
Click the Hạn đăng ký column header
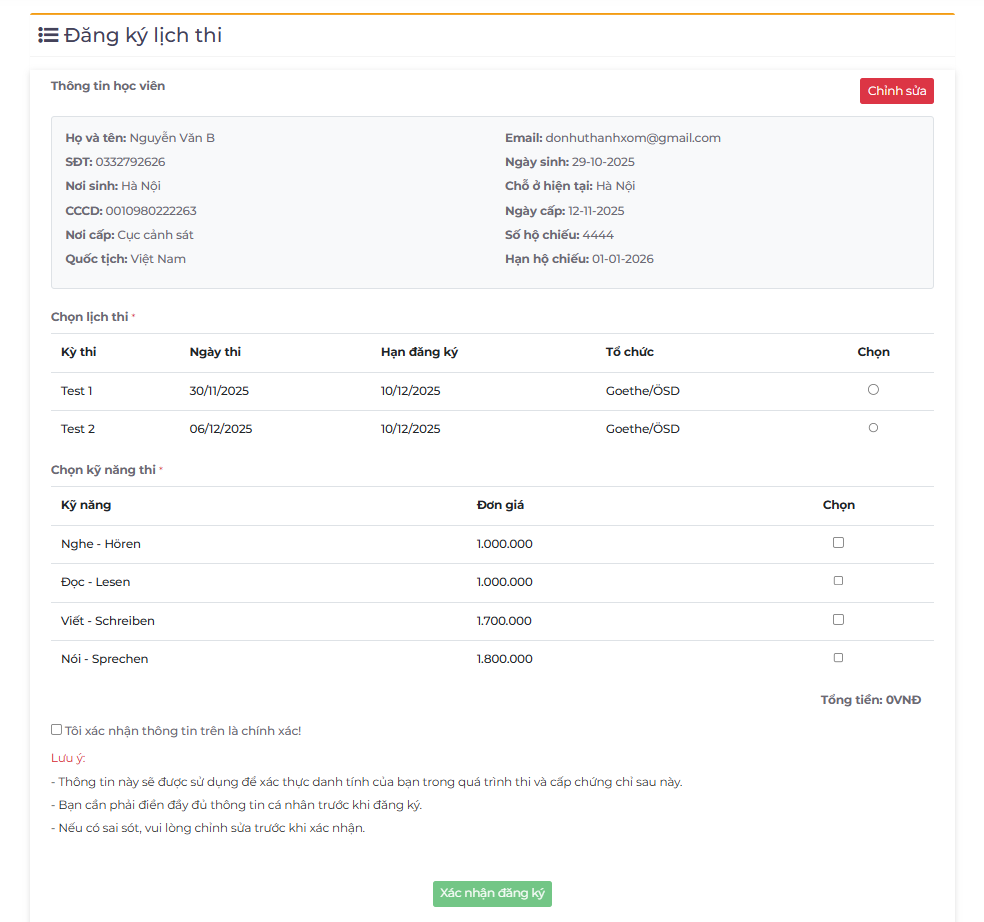(419, 352)
